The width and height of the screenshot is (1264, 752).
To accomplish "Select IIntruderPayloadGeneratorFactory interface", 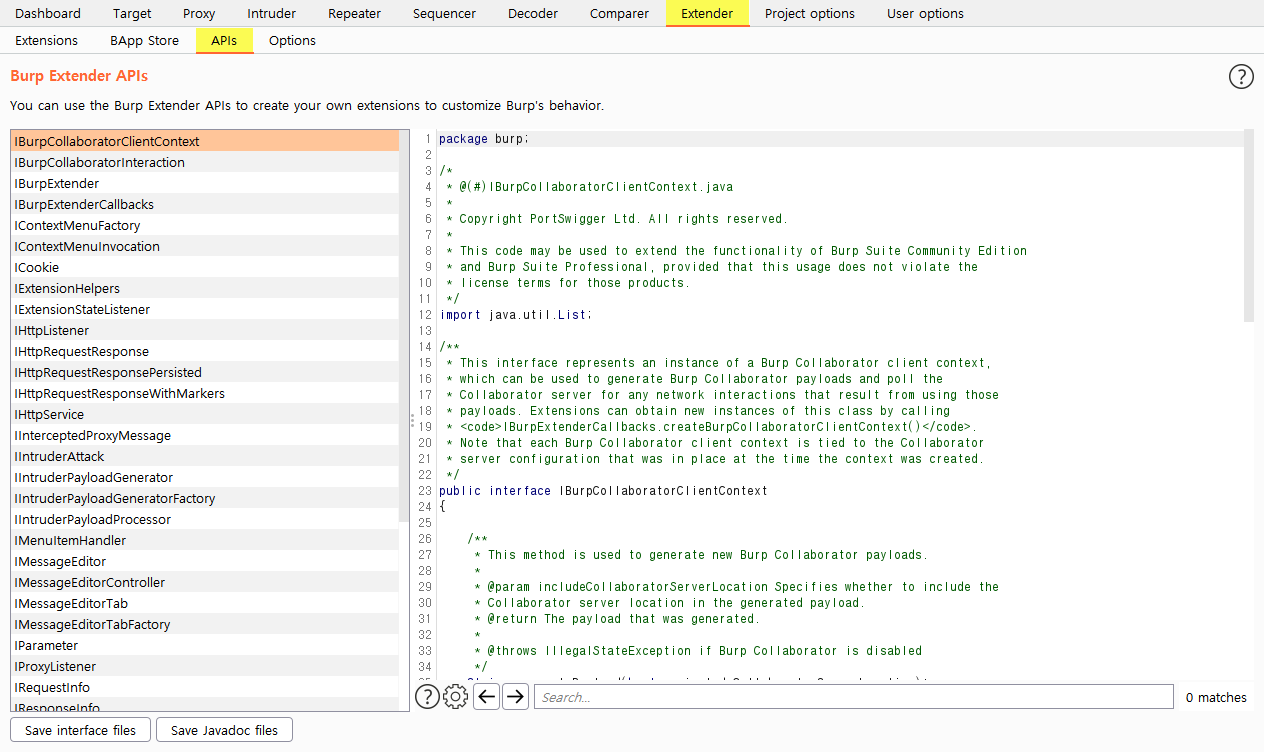I will tap(204, 498).
